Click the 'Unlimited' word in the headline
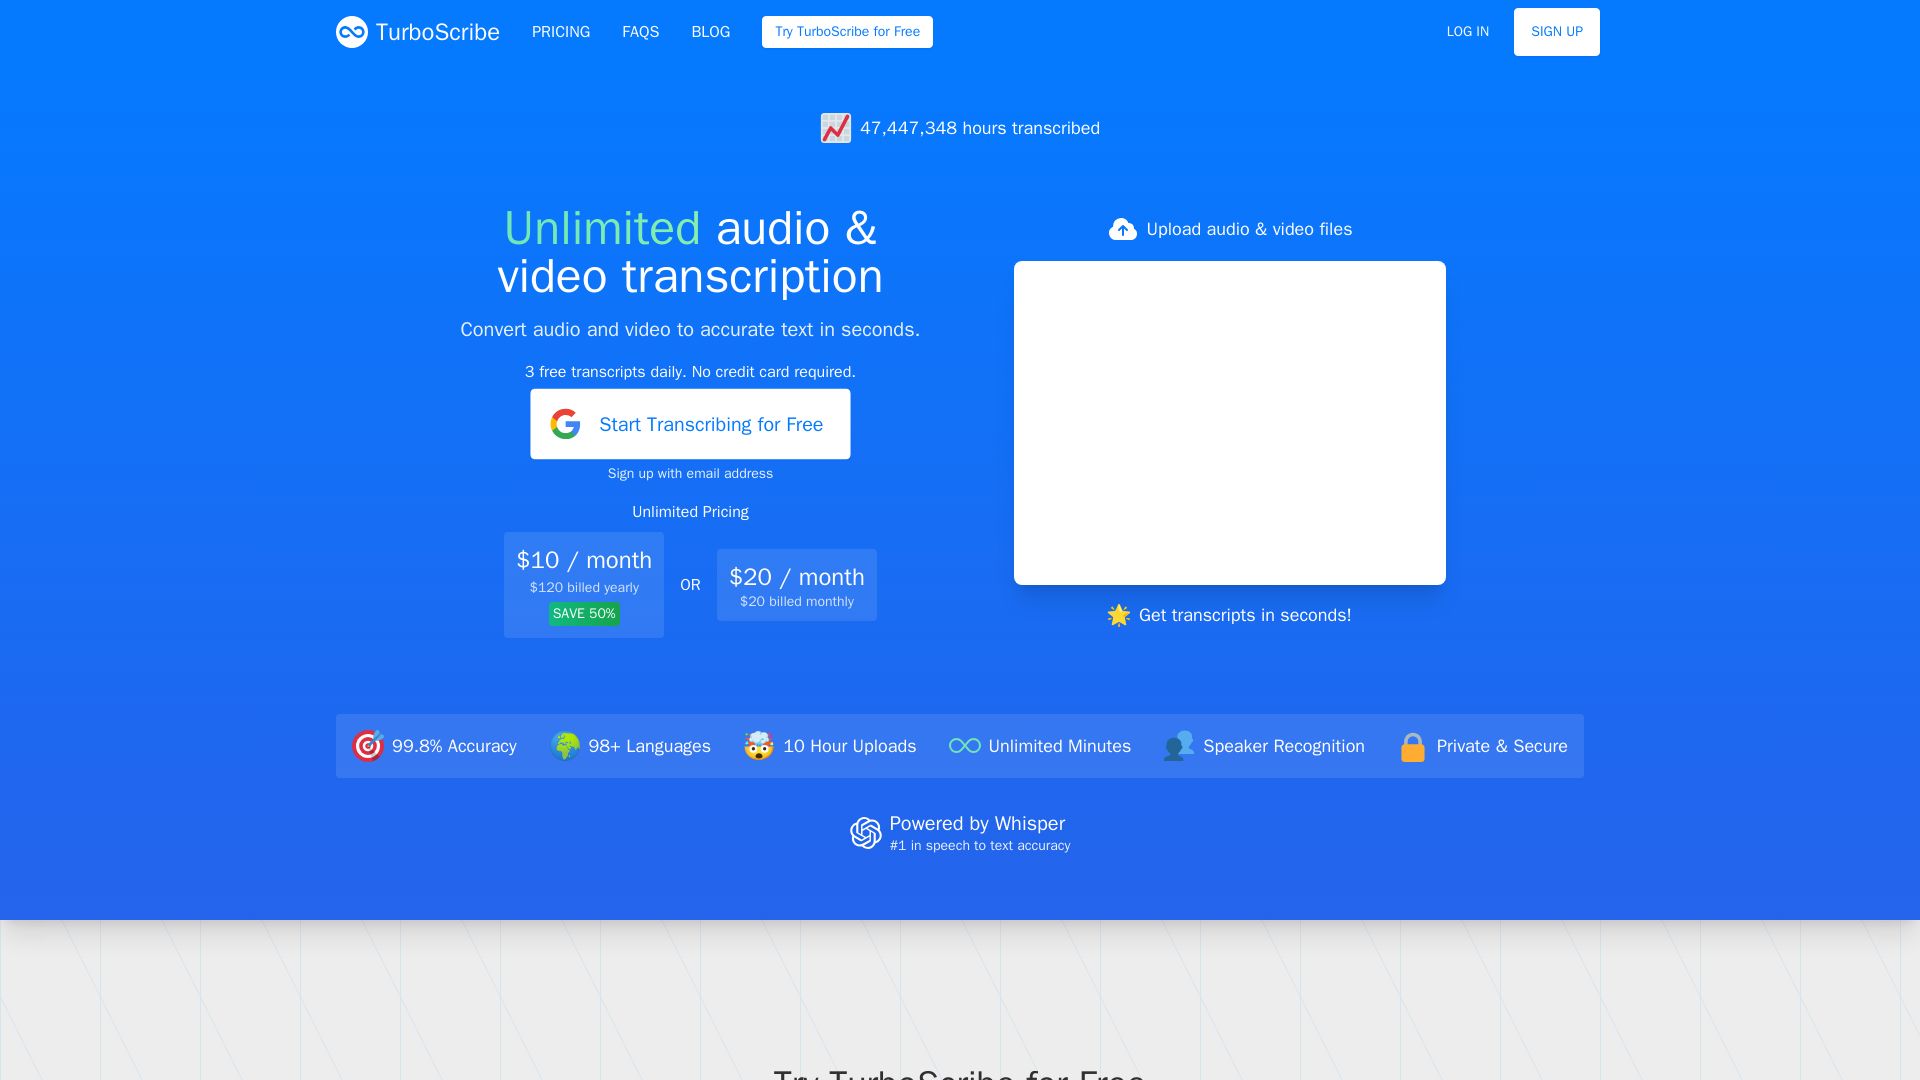Image resolution: width=1920 pixels, height=1080 pixels. pyautogui.click(x=602, y=228)
